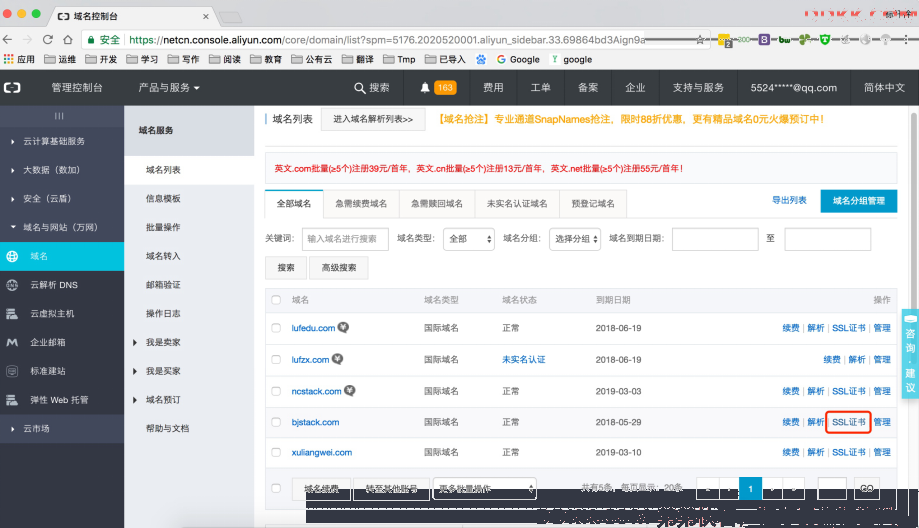Click the browser address bar
This screenshot has width=919, height=528.
click(387, 40)
